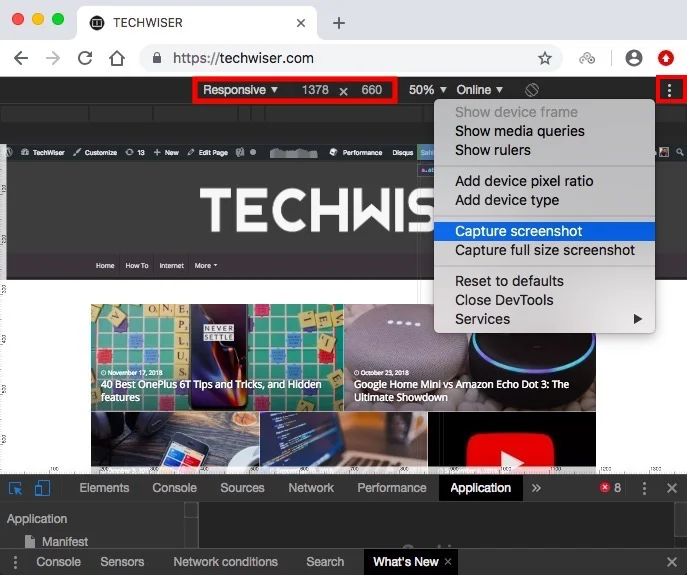Screen dimensions: 687x575
Task: Open the Chrome profile avatar
Action: coord(634,58)
